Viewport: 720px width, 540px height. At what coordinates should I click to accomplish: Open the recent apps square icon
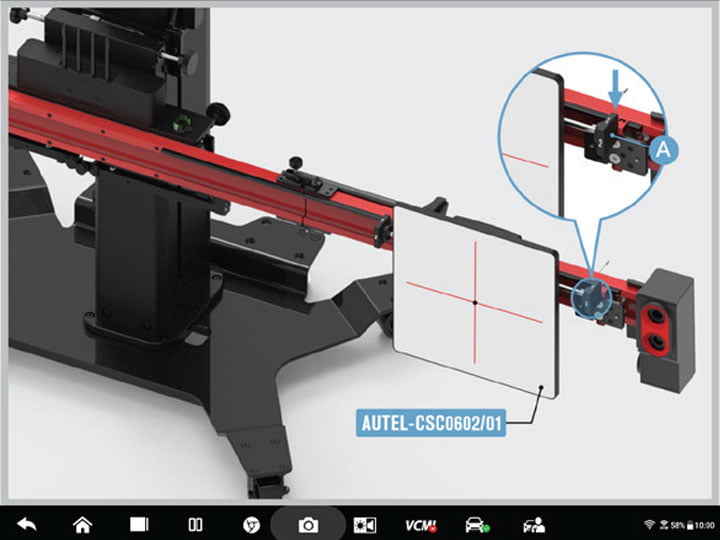(139, 524)
